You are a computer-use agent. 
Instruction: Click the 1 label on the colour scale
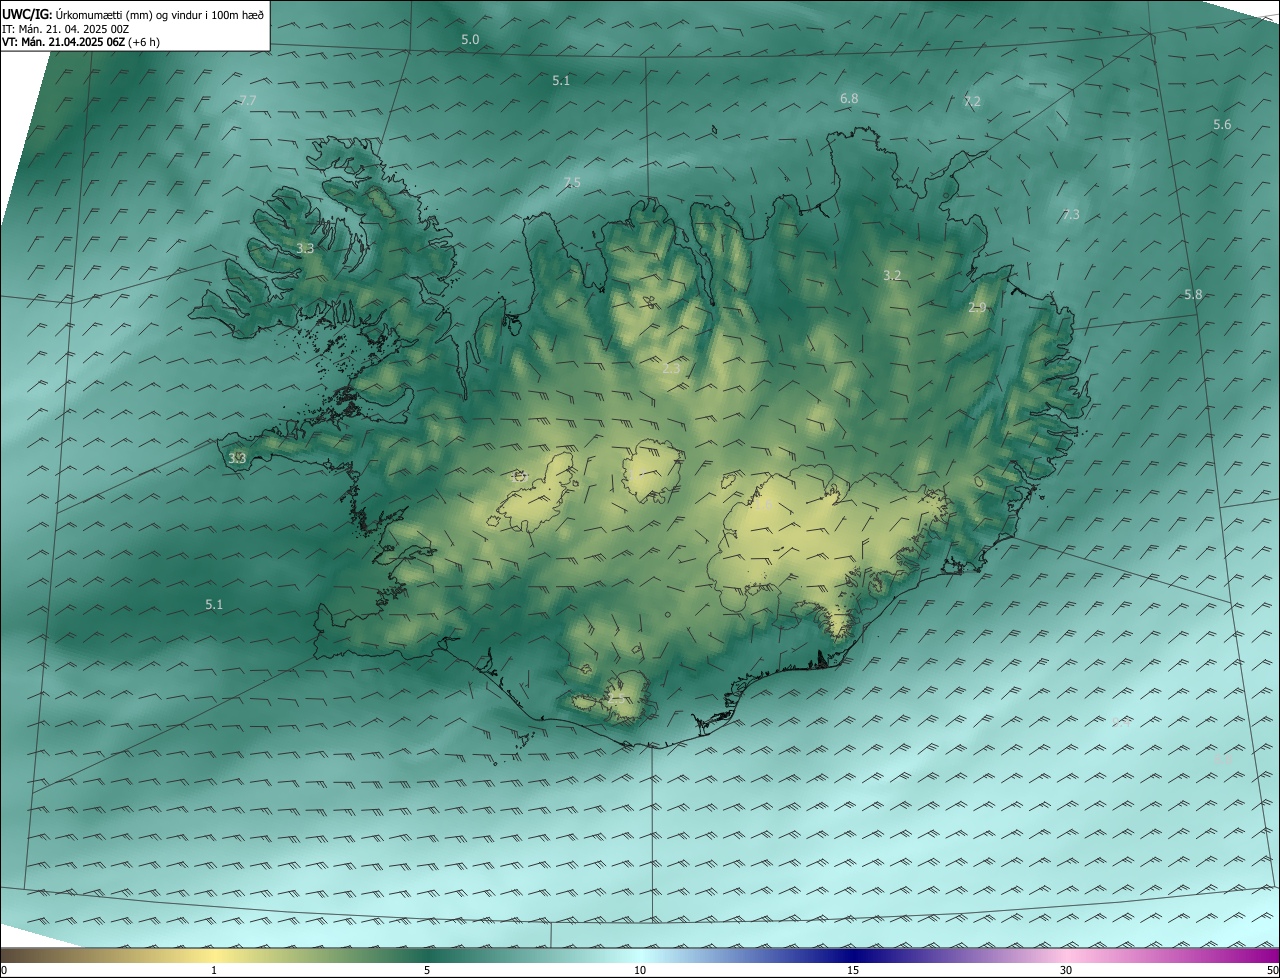(214, 970)
